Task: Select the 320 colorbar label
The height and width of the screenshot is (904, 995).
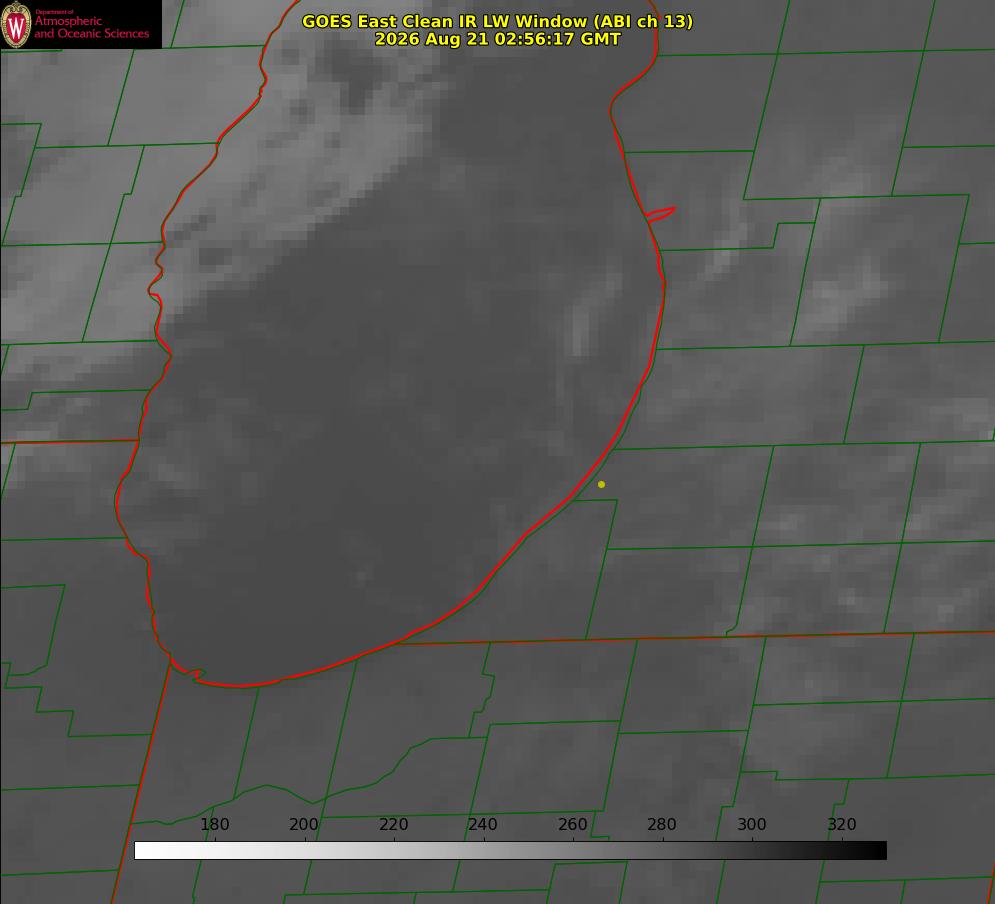Action: (842, 824)
